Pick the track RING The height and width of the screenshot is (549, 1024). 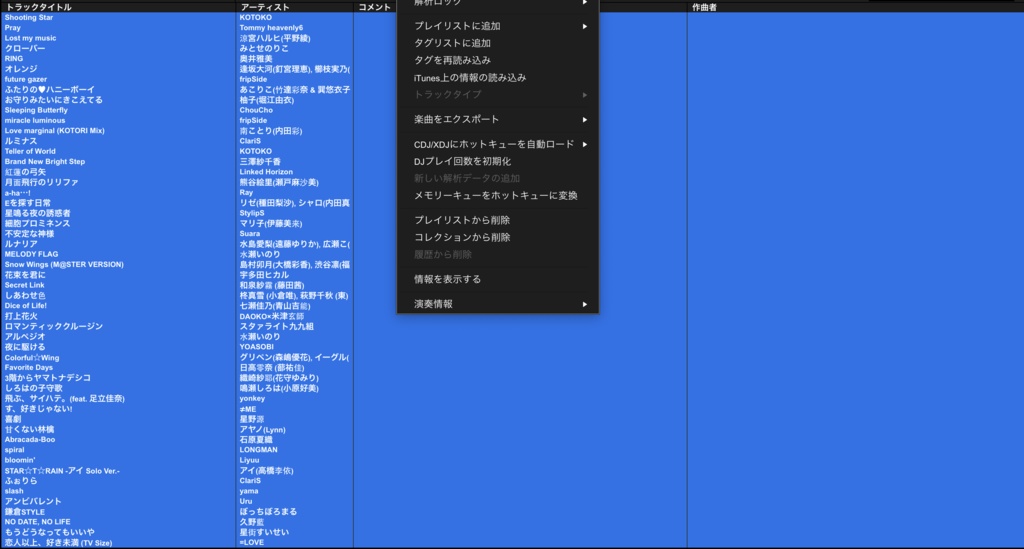pos(14,59)
